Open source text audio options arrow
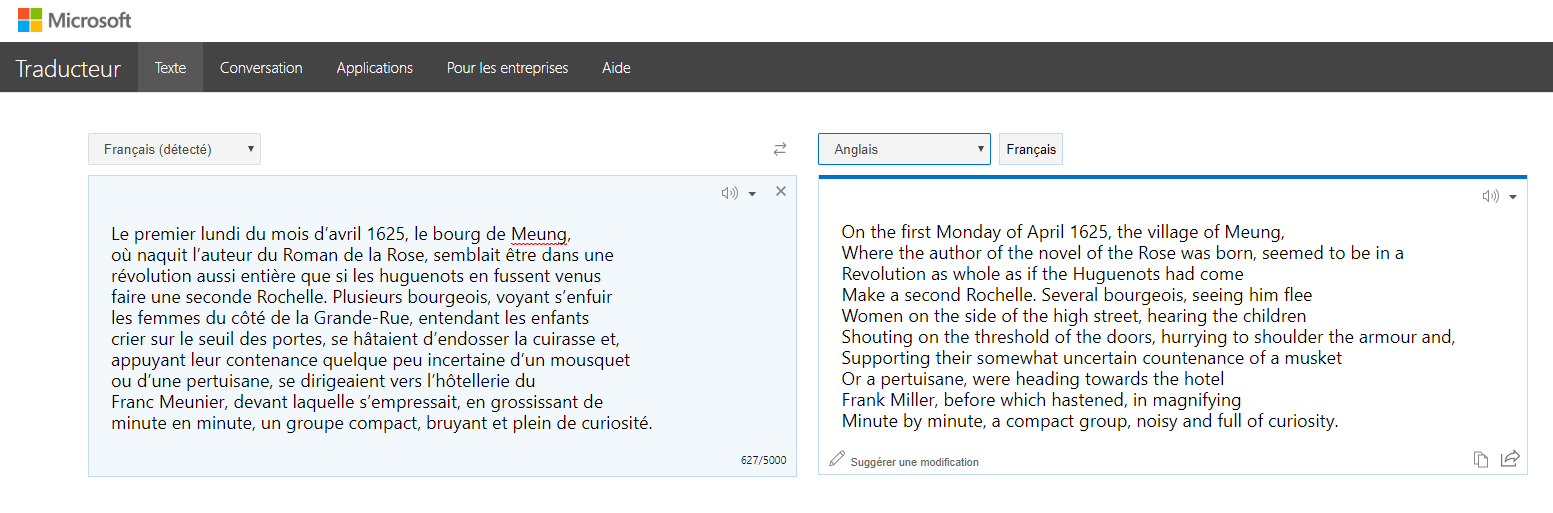The width and height of the screenshot is (1553, 513). point(752,194)
